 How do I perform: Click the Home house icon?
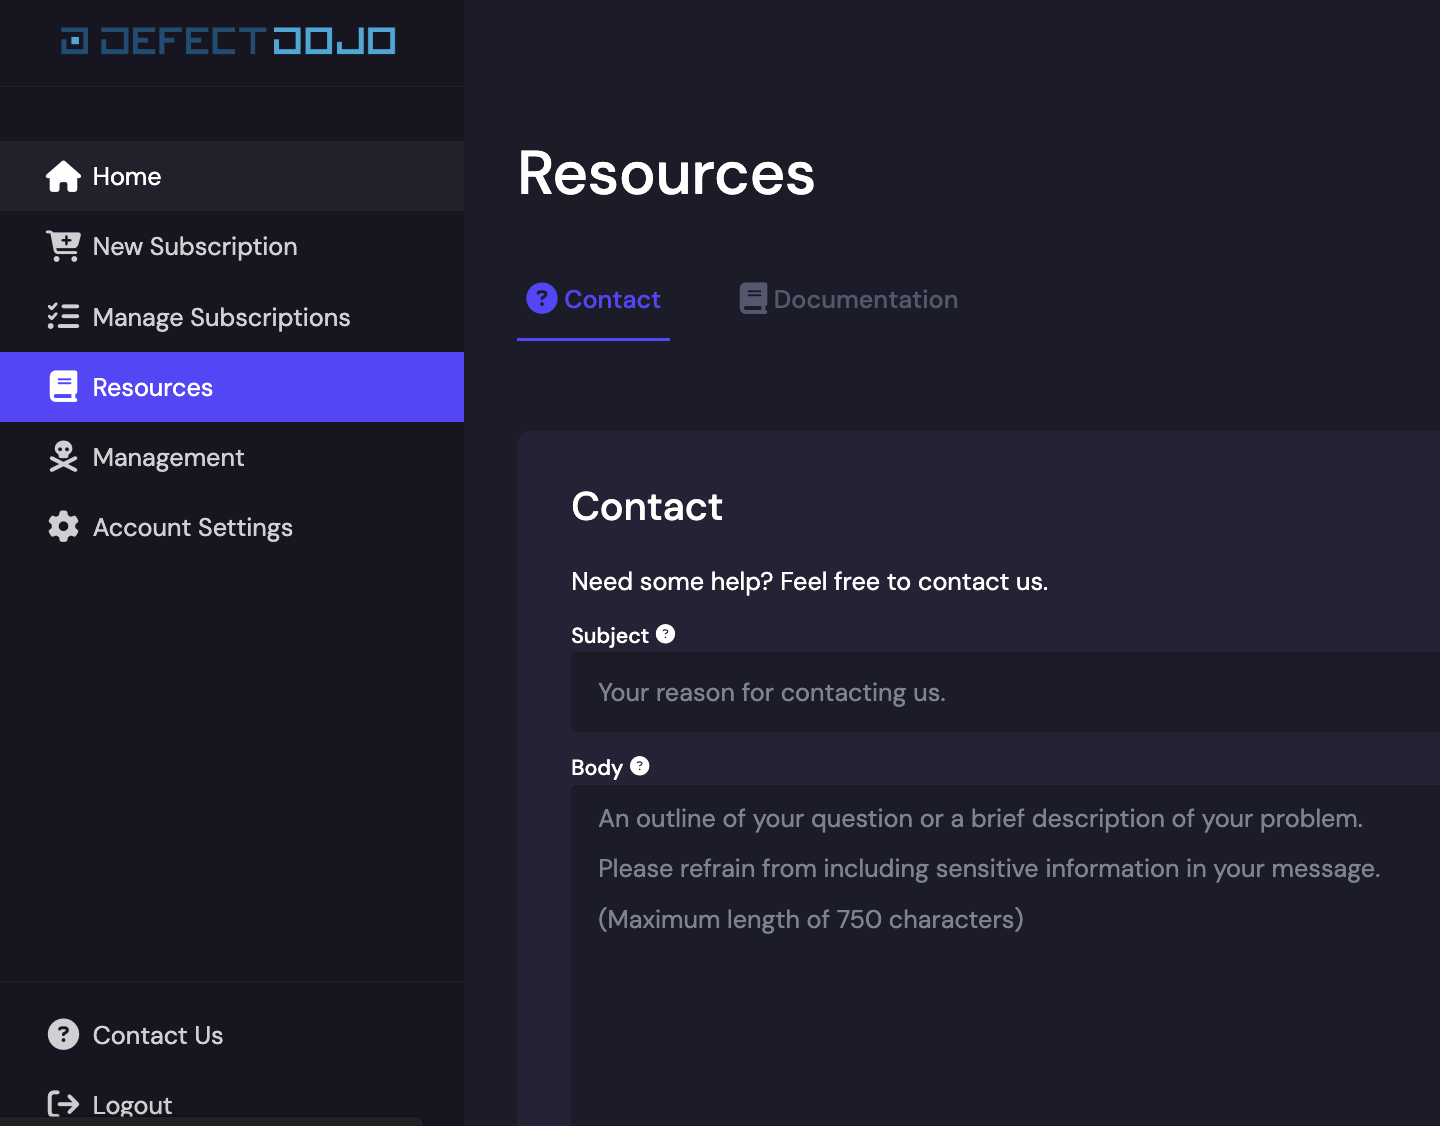click(x=63, y=177)
